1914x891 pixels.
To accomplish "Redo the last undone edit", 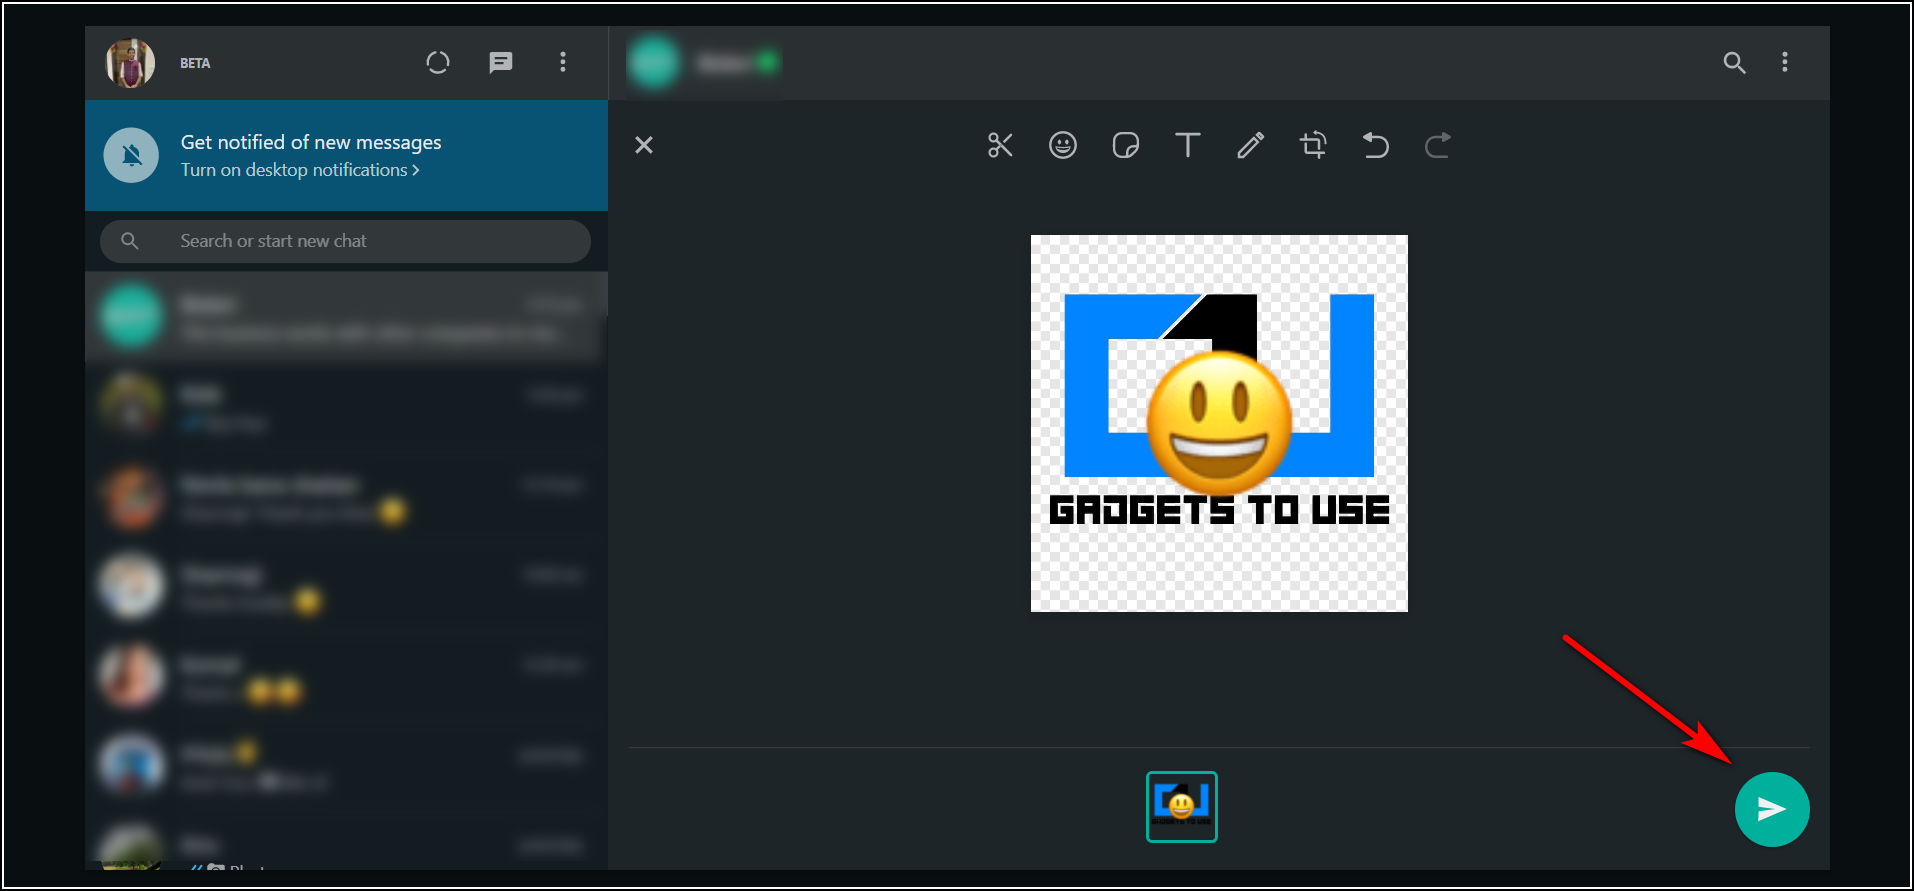I will click(1438, 145).
